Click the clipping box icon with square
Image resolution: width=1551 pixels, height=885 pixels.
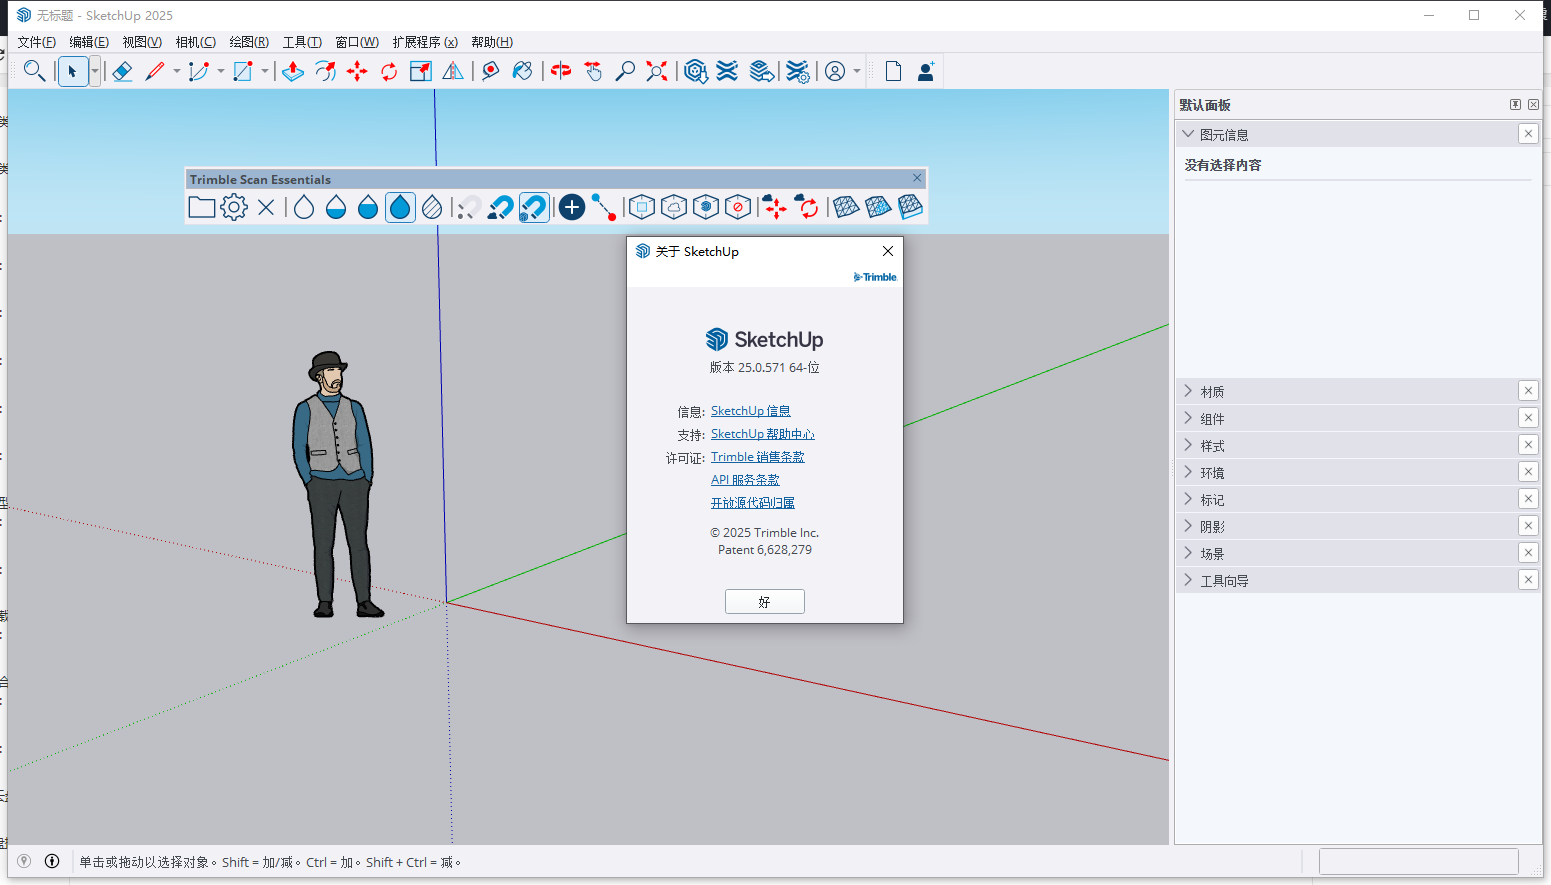(x=642, y=207)
